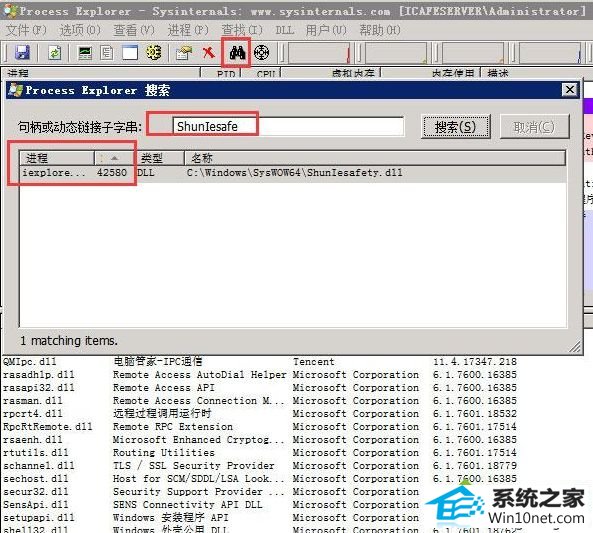
Task: Select the schannel.dll row
Action: click(259, 465)
